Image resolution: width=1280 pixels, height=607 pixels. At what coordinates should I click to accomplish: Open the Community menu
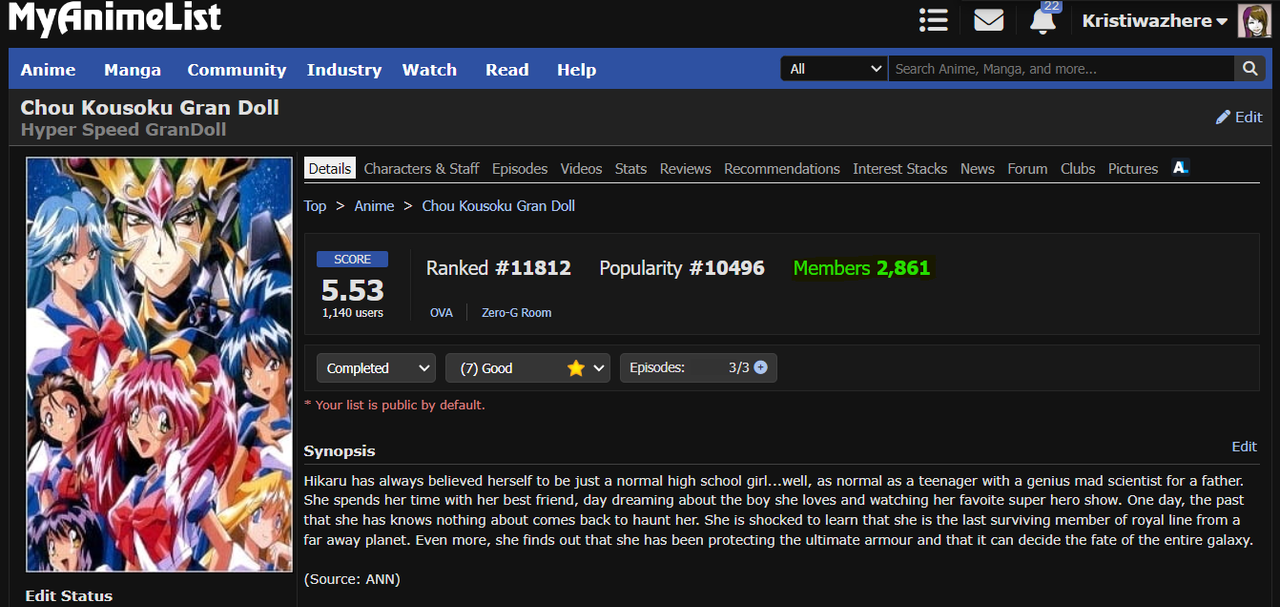(x=237, y=69)
